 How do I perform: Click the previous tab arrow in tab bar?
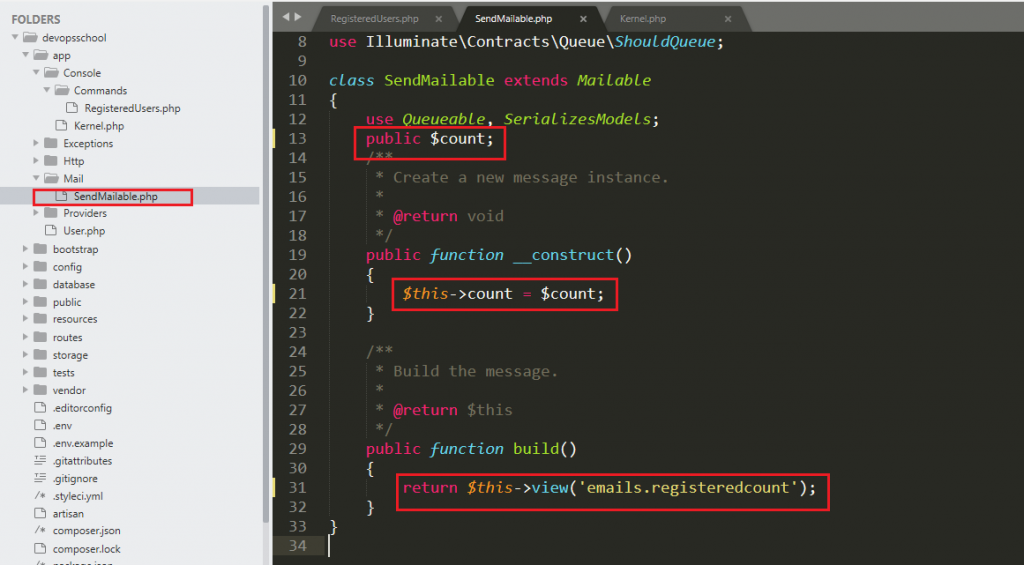pyautogui.click(x=285, y=17)
